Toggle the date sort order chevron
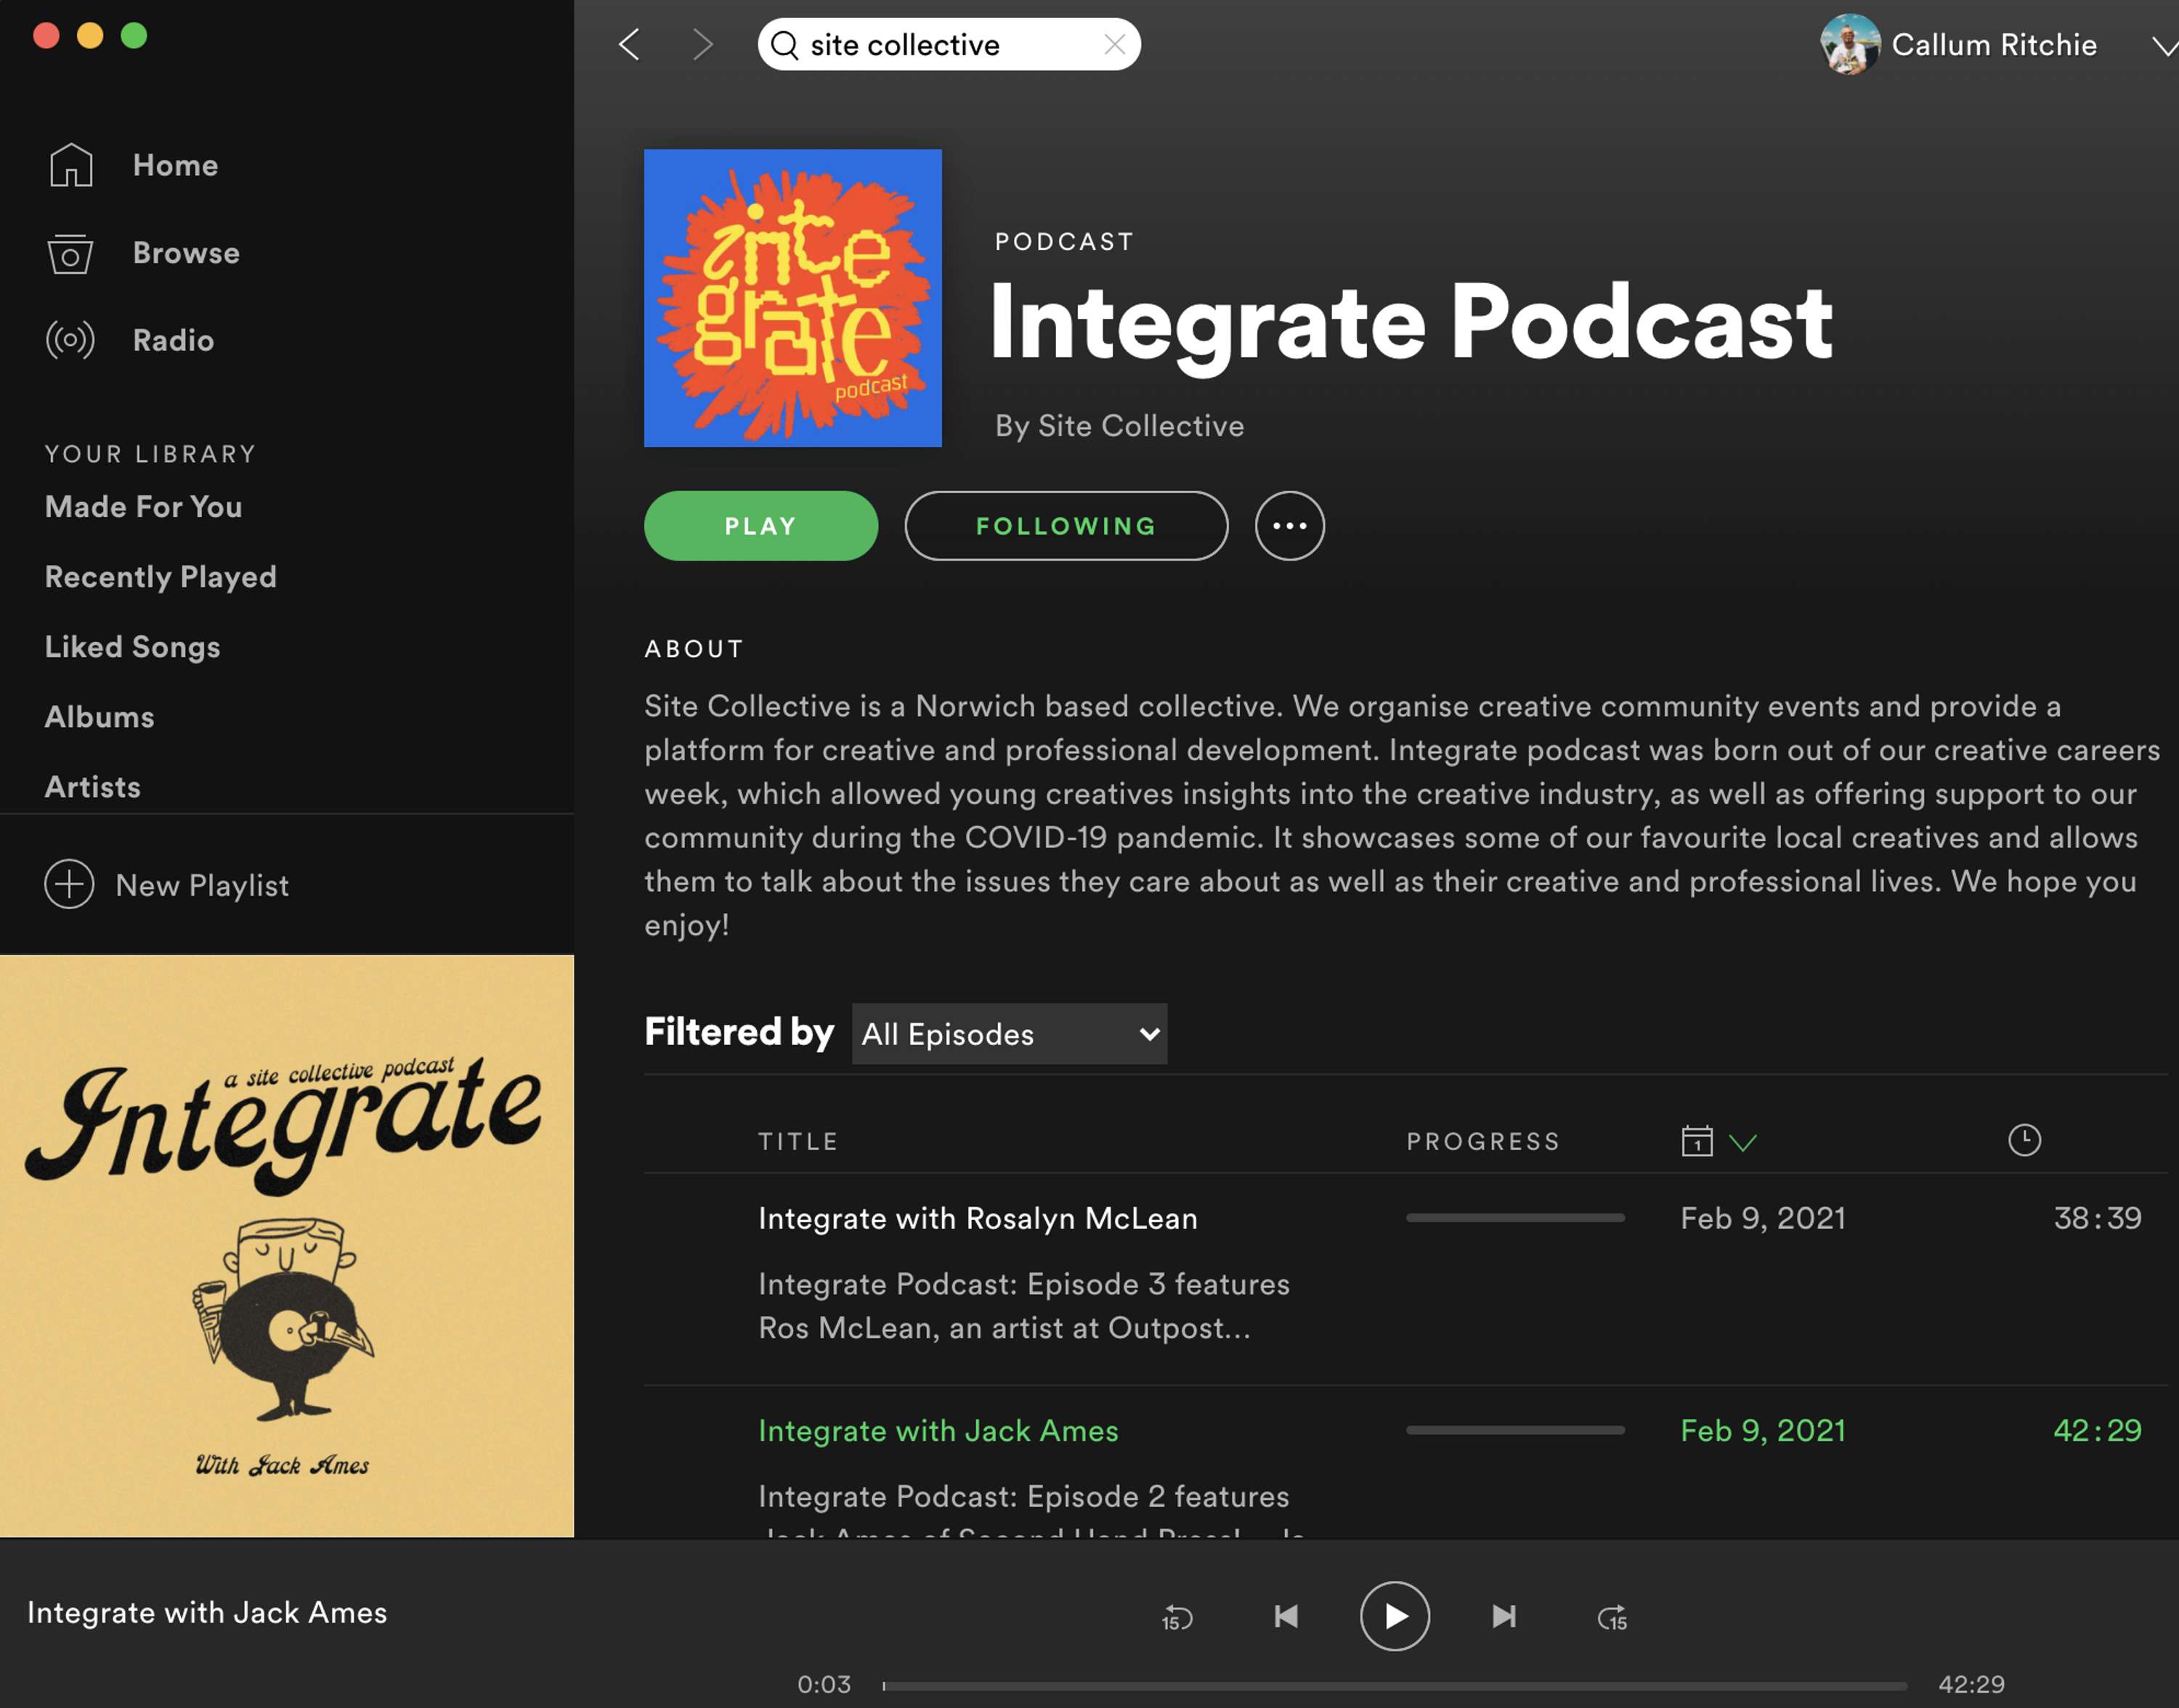The width and height of the screenshot is (2179, 1708). click(1742, 1142)
